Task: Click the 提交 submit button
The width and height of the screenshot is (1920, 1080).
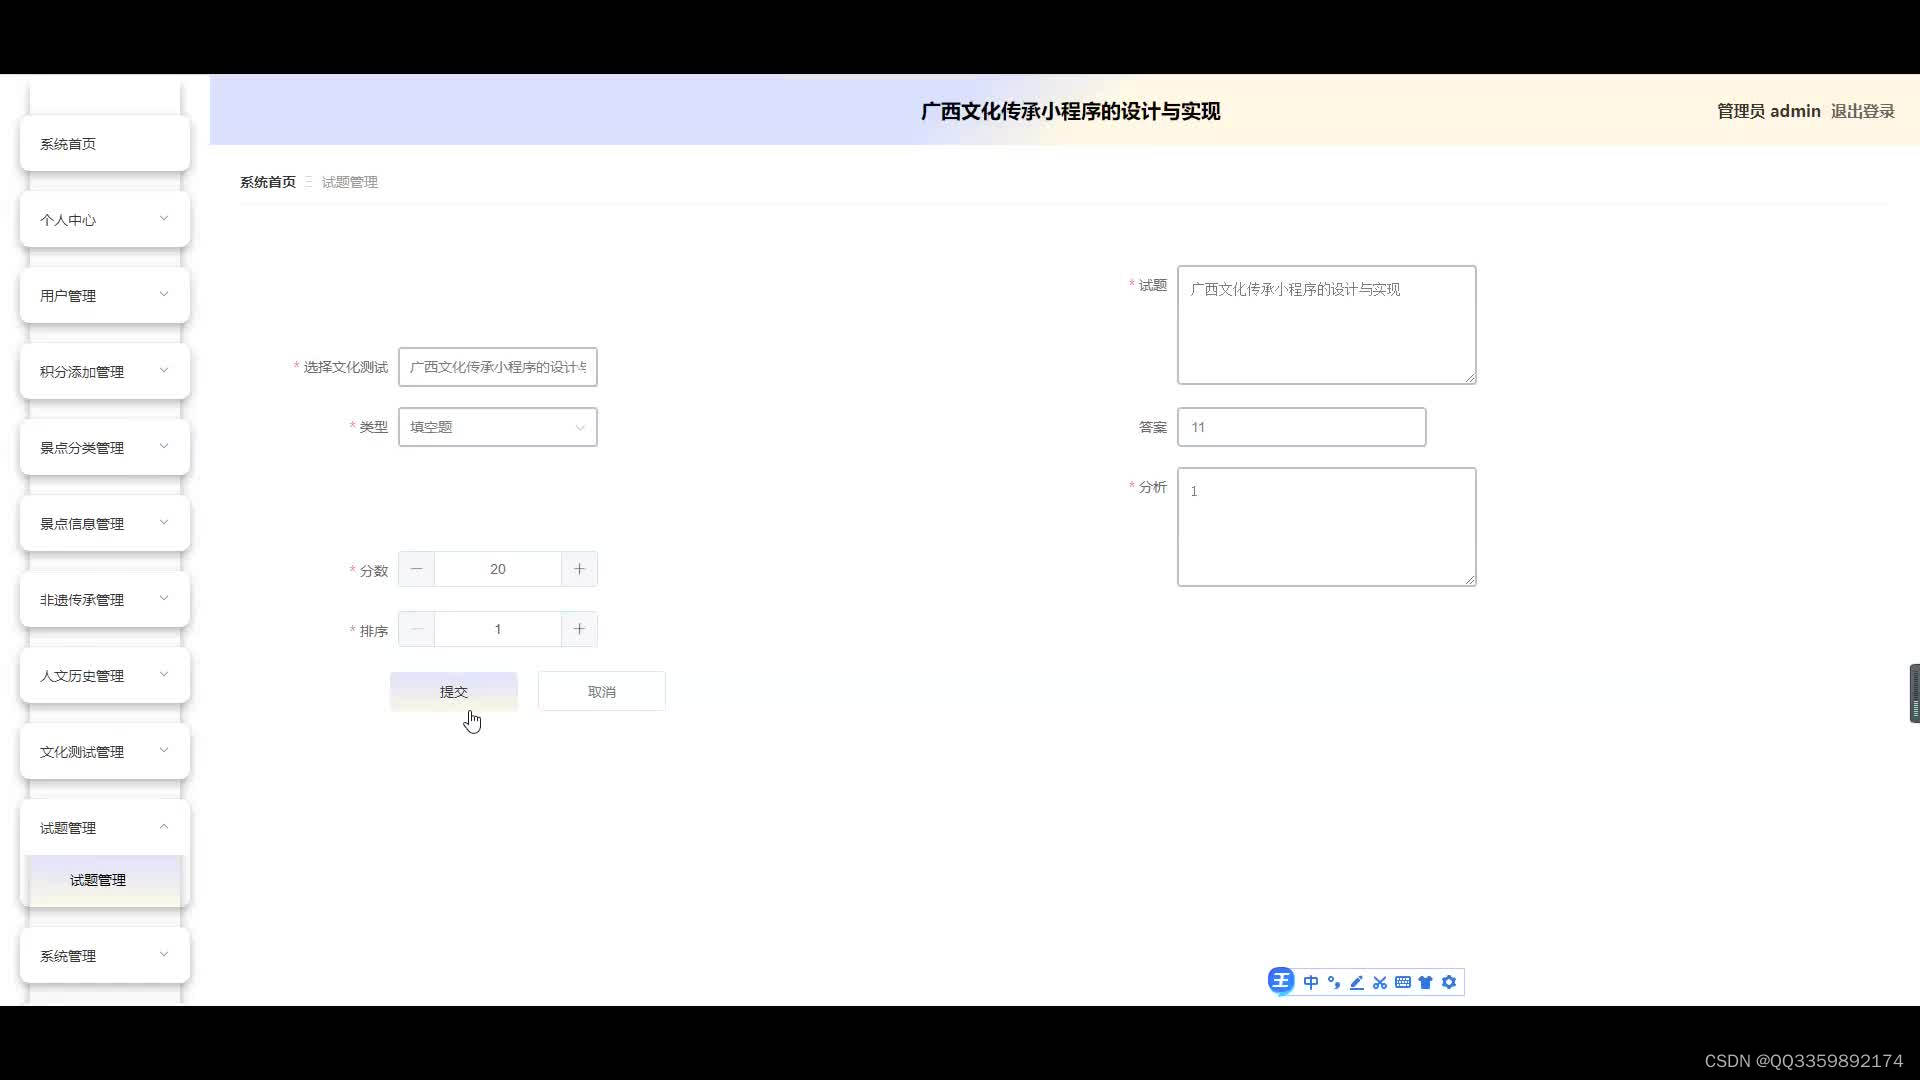Action: pyautogui.click(x=454, y=691)
